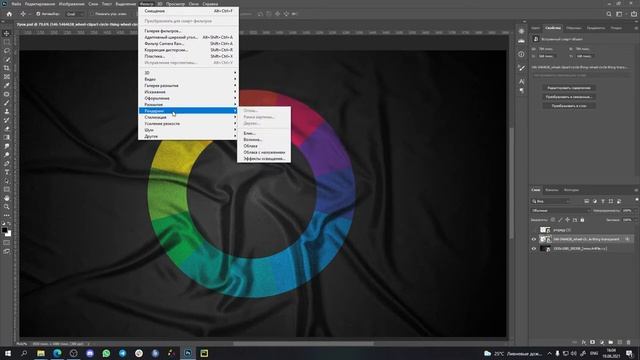Open the blend mode dropdown
Viewport: 640px width, 360px height.
(560, 211)
